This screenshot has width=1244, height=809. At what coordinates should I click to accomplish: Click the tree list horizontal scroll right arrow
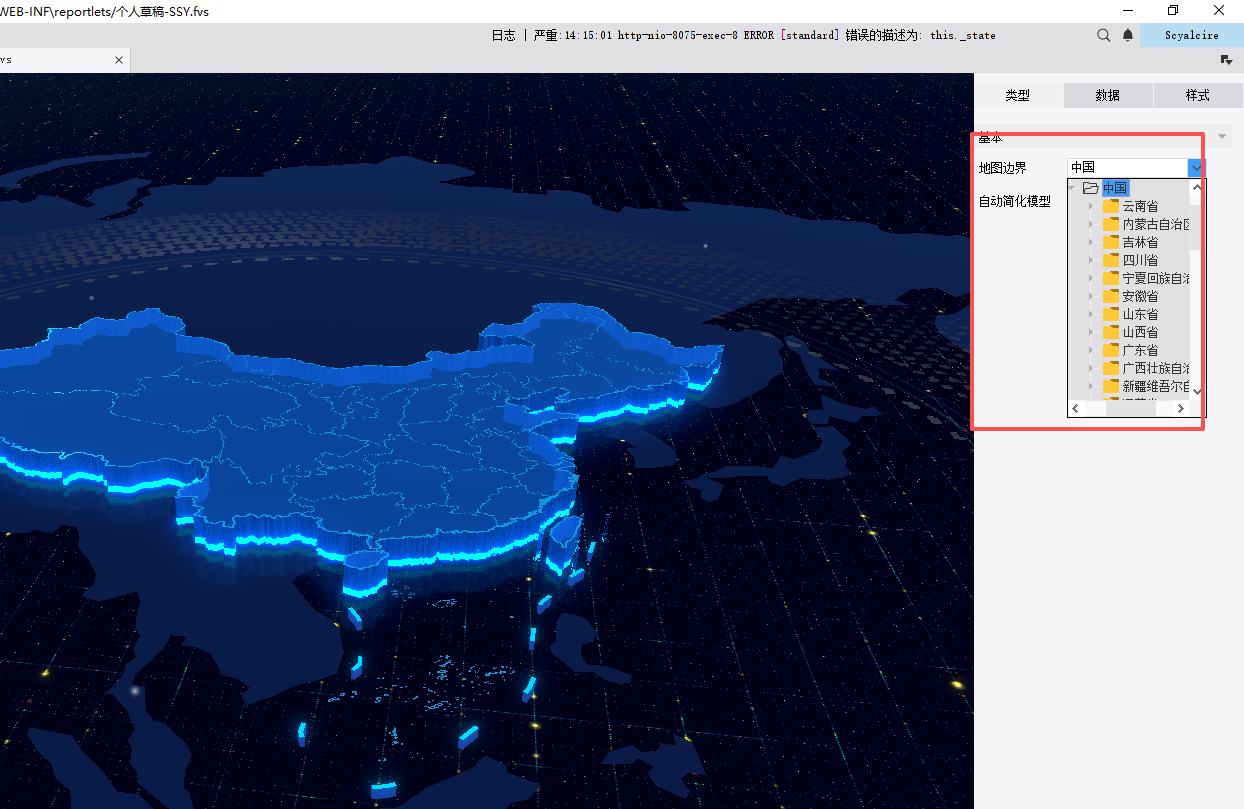[1181, 408]
